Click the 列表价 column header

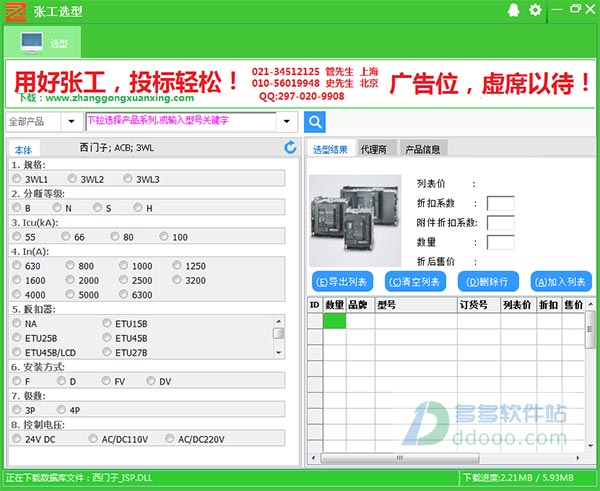coord(518,305)
